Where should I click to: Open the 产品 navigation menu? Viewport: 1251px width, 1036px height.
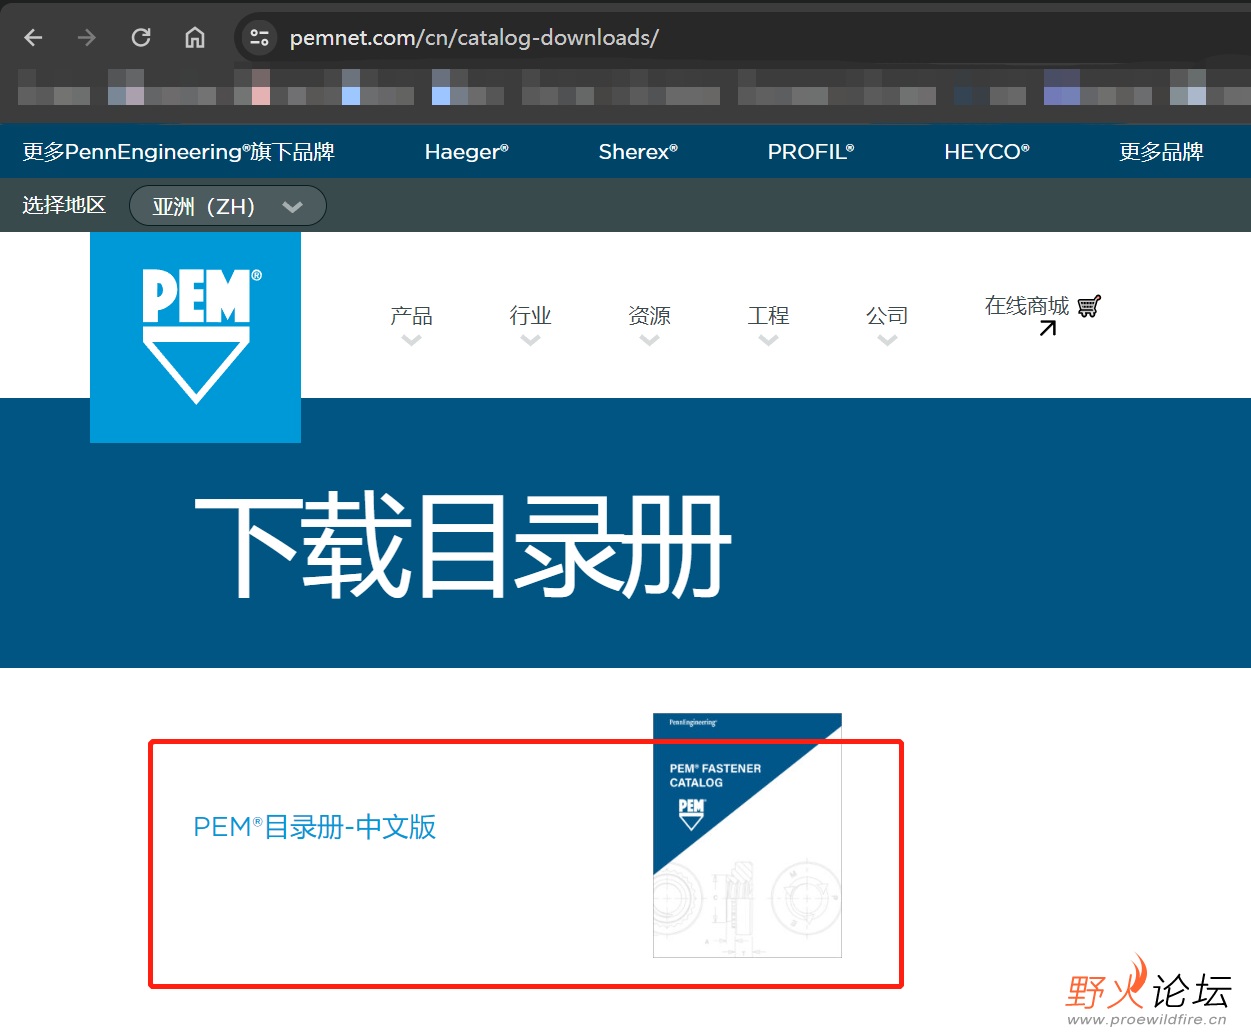pyautogui.click(x=411, y=316)
